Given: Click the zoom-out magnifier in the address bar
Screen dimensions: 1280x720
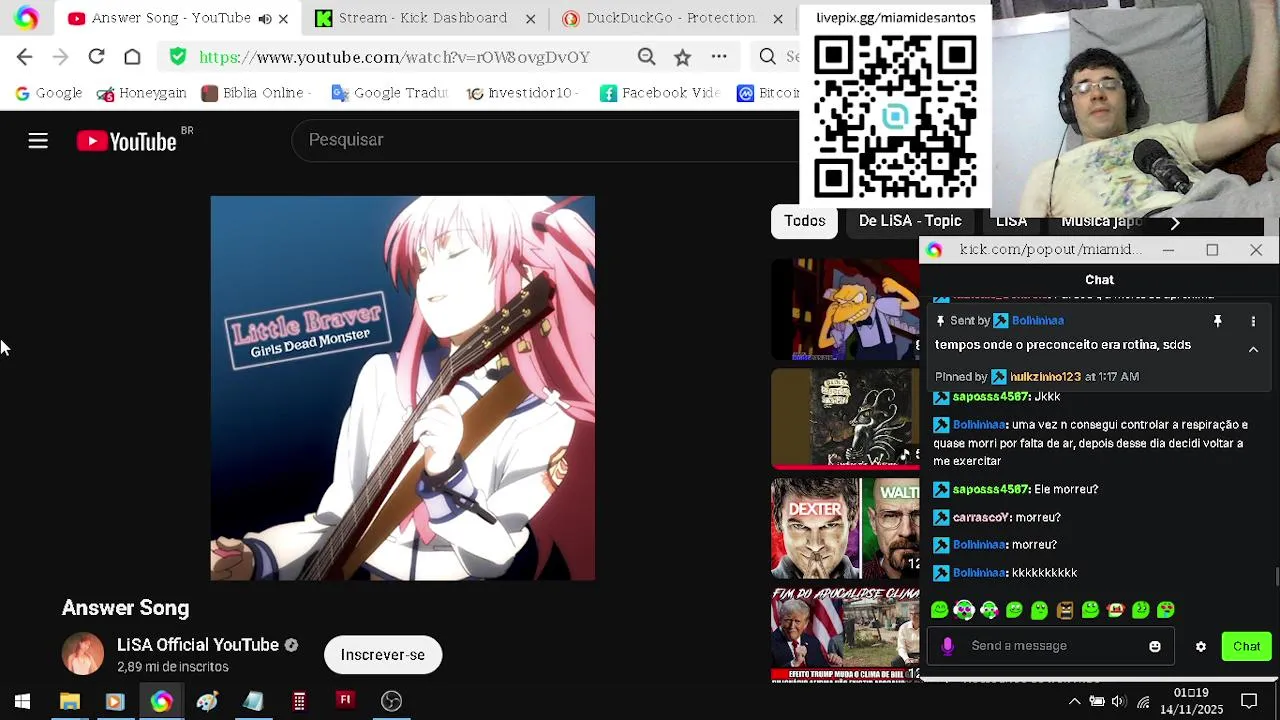Looking at the screenshot, I should tap(646, 57).
